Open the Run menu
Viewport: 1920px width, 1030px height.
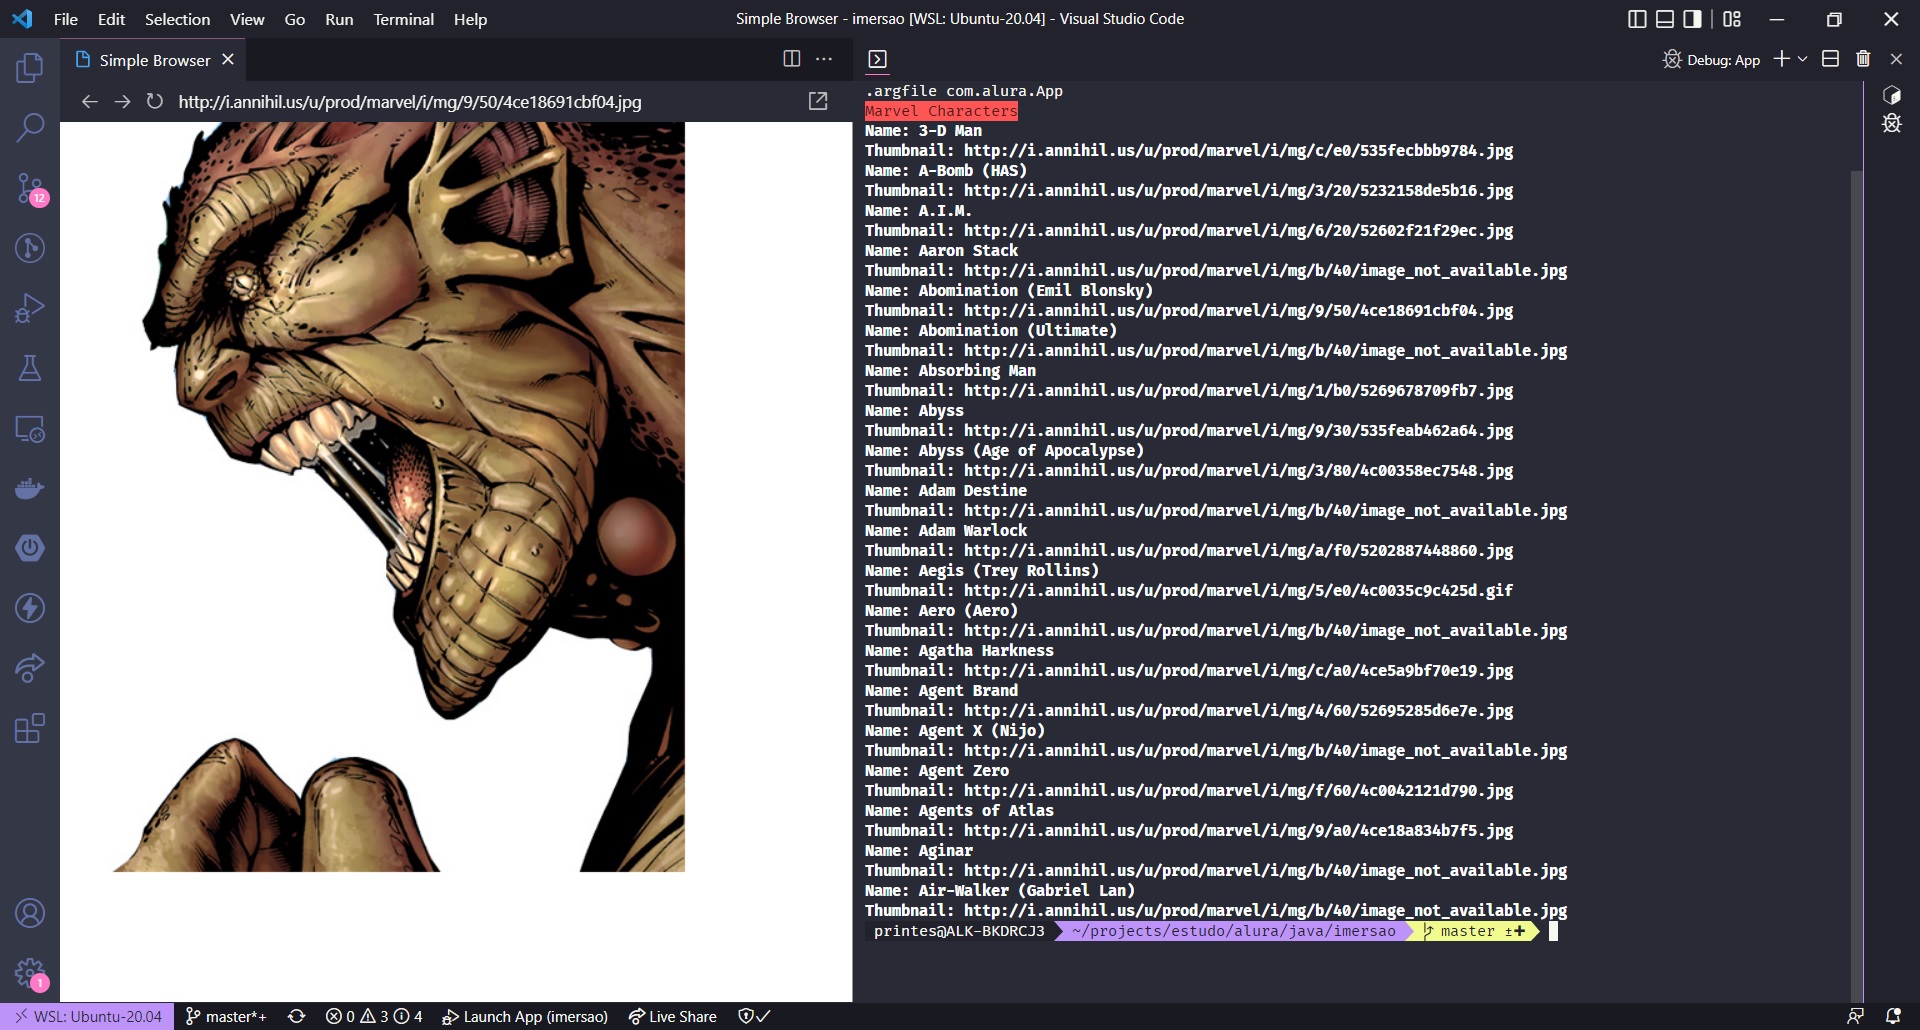click(339, 19)
